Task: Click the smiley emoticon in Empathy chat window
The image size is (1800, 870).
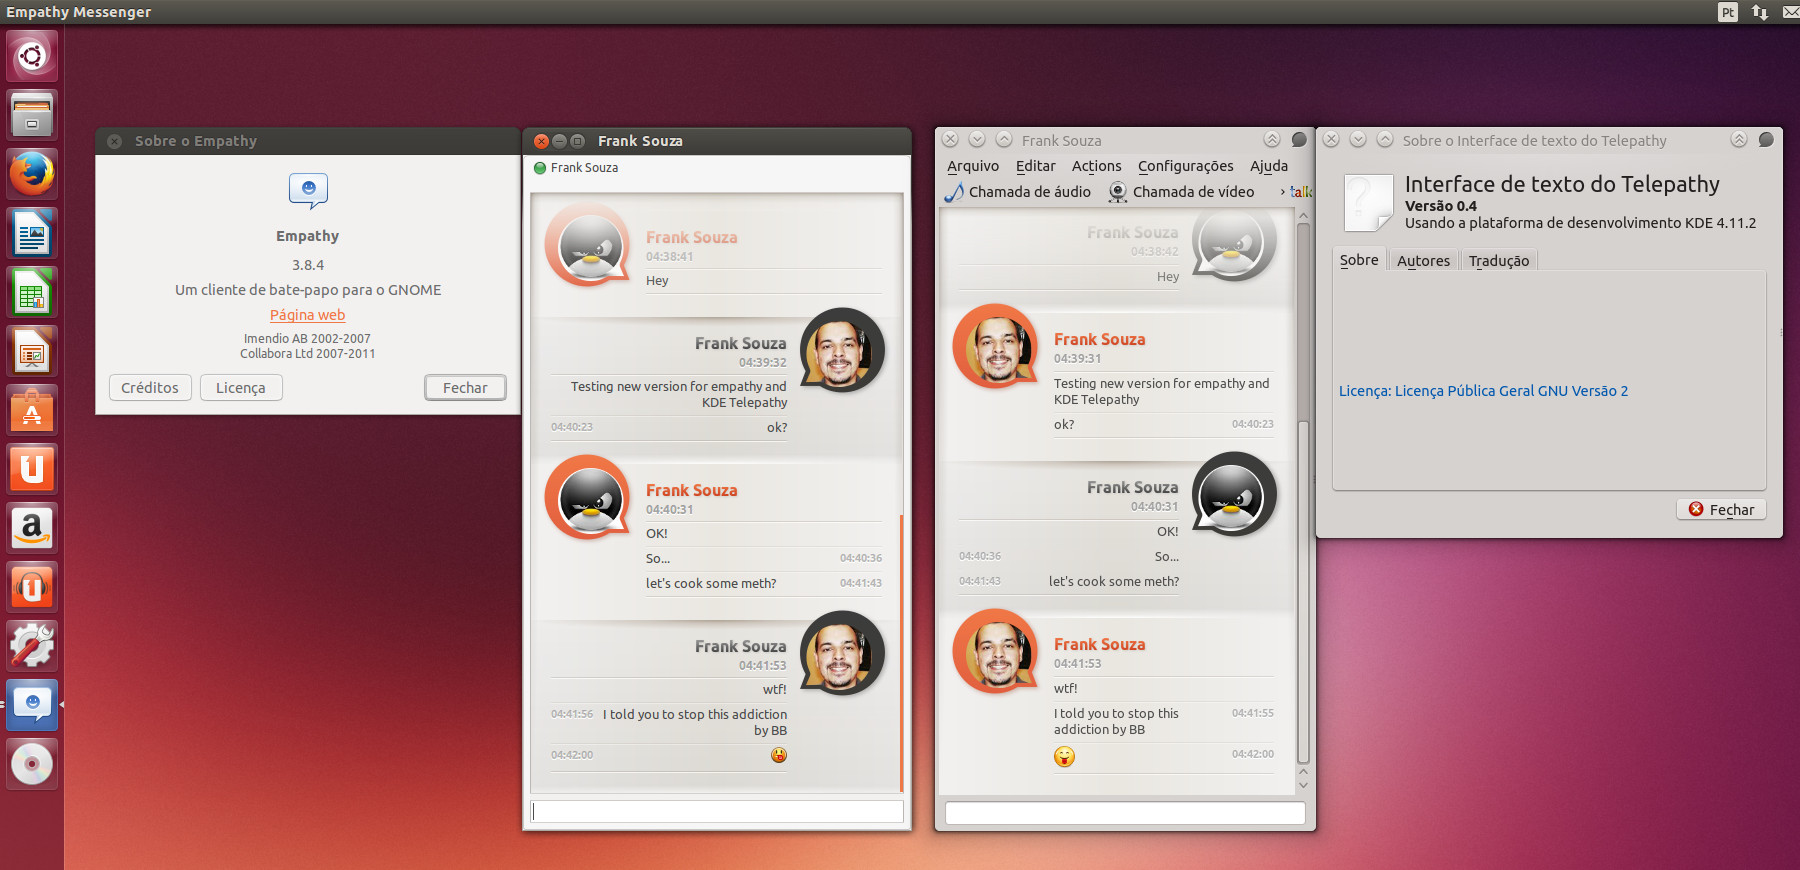Action: pos(779,755)
